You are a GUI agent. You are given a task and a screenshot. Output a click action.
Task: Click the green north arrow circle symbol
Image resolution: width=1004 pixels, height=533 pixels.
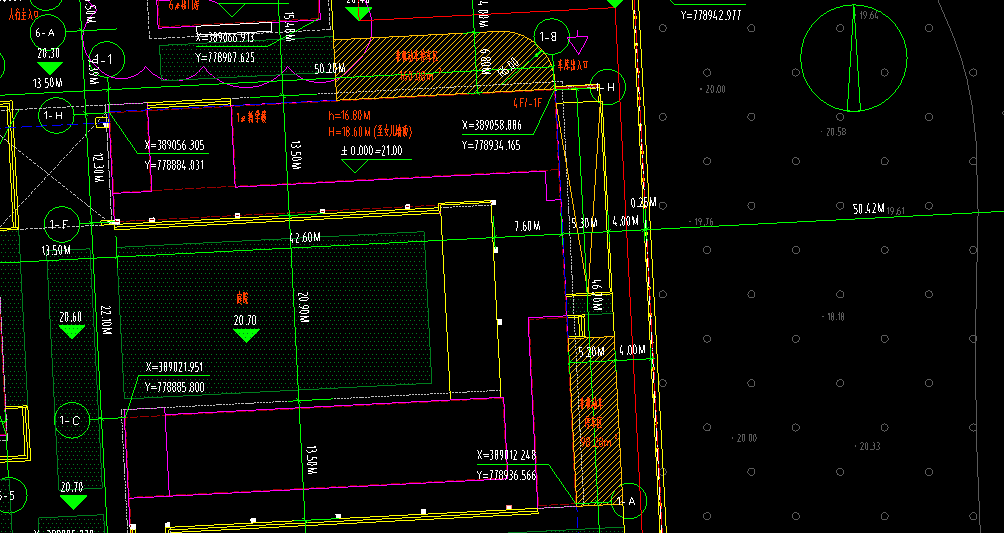[x=854, y=58]
